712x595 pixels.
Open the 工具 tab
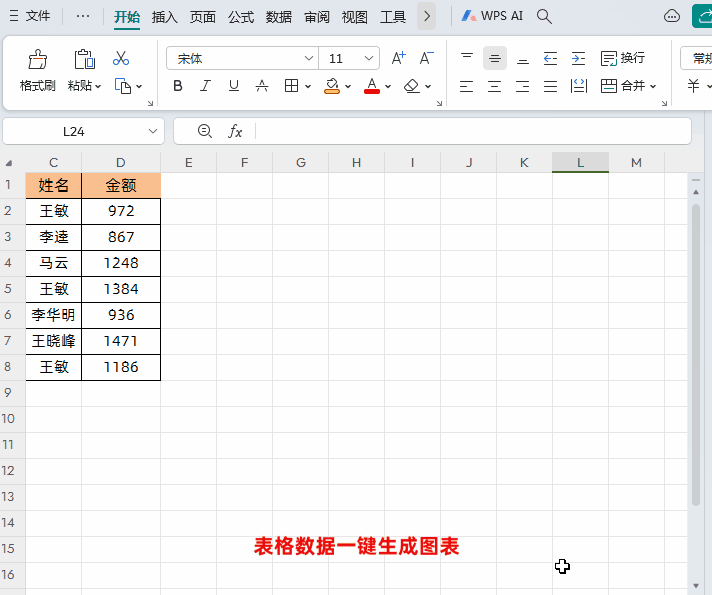(x=393, y=17)
